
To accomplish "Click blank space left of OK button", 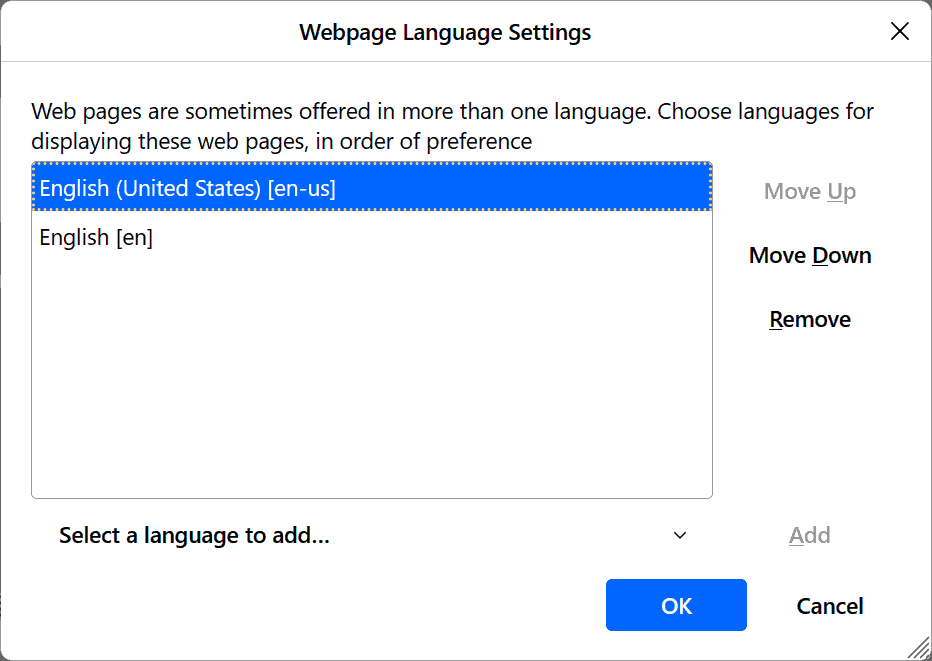I will click(x=300, y=606).
